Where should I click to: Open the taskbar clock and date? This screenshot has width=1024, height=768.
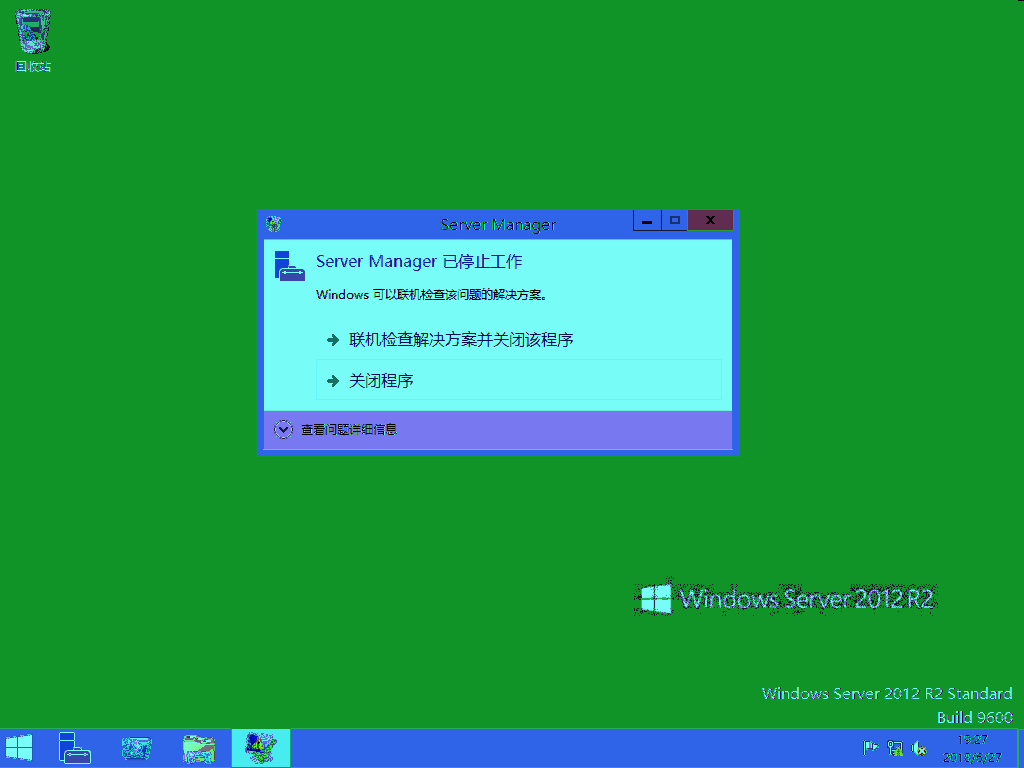coord(972,748)
